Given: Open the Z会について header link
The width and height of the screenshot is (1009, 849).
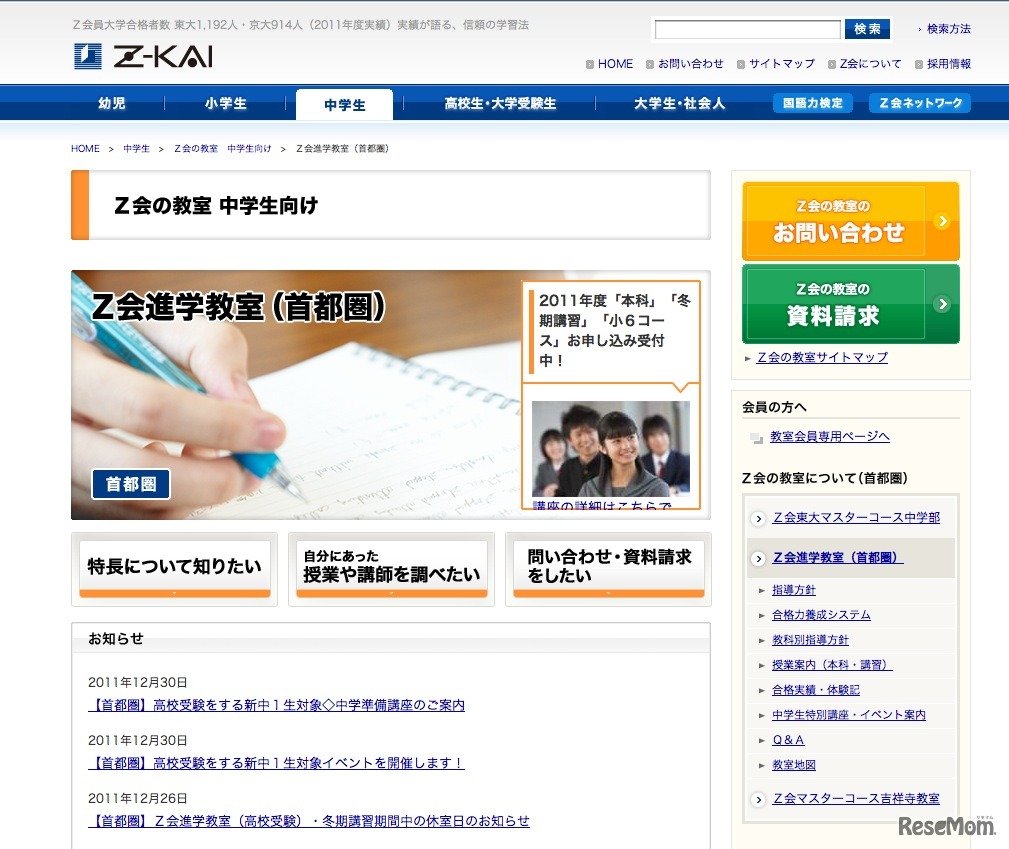Looking at the screenshot, I should (870, 64).
